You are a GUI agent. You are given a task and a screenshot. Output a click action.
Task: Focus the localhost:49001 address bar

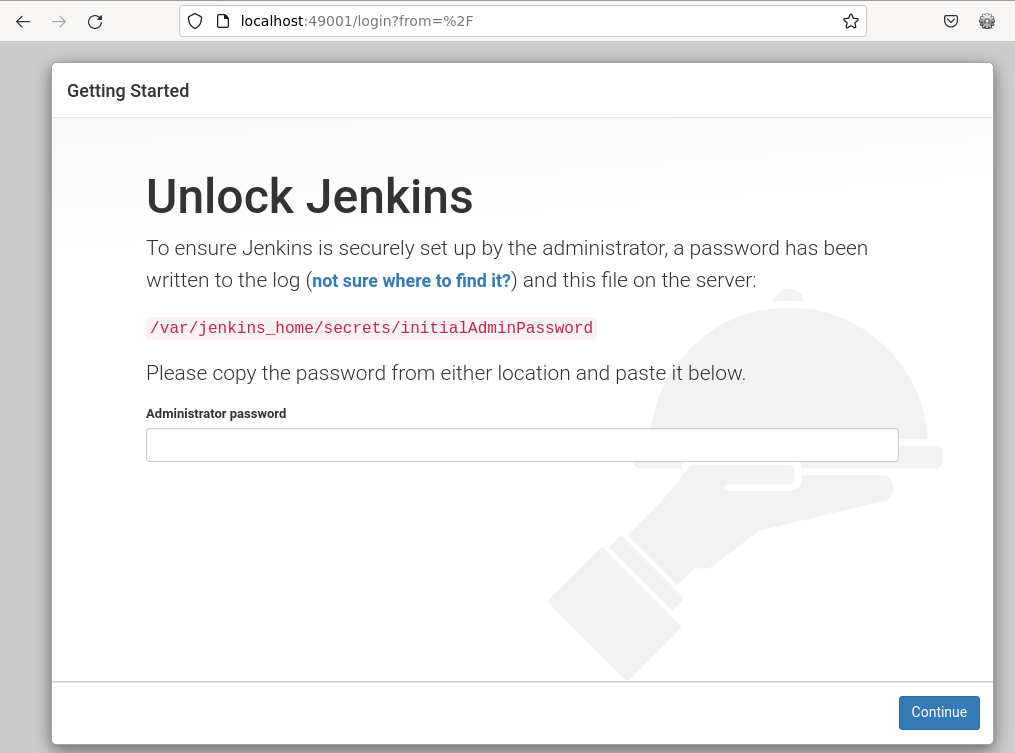(500, 21)
